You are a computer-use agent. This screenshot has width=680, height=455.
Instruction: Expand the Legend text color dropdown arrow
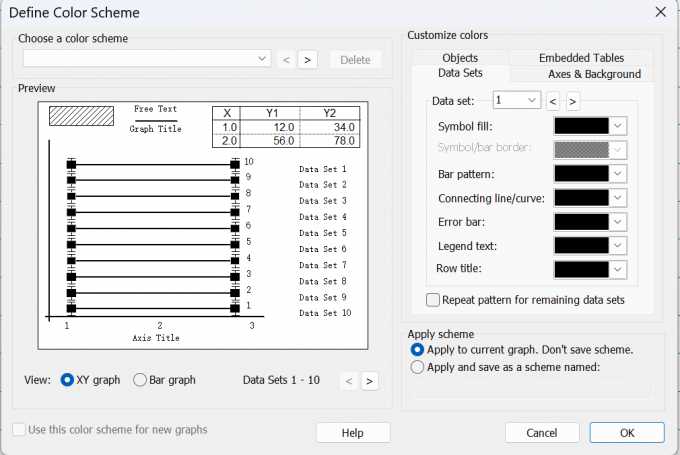coord(618,246)
